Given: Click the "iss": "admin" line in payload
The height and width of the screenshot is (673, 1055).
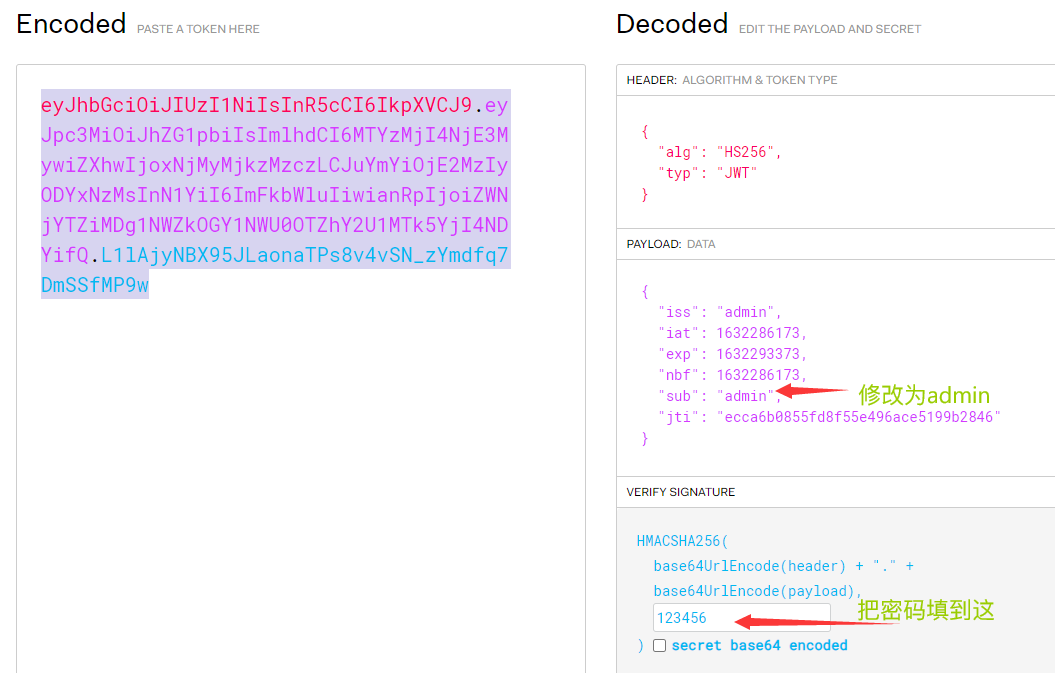Looking at the screenshot, I should (719, 312).
